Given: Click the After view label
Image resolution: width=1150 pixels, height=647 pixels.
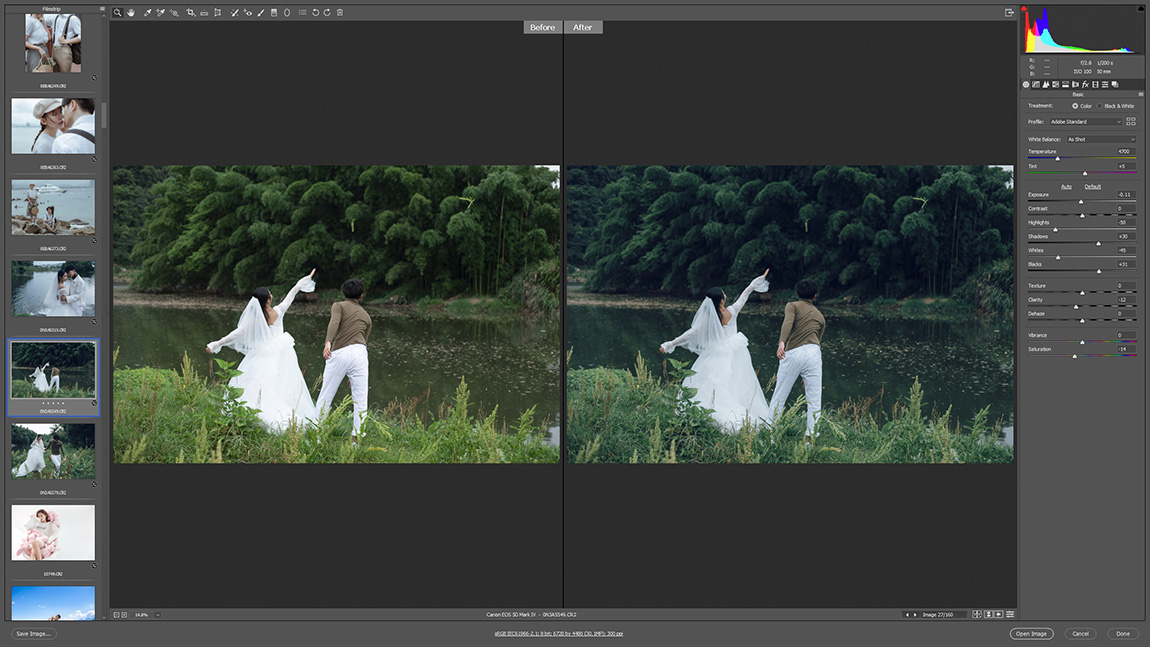Looking at the screenshot, I should (583, 27).
